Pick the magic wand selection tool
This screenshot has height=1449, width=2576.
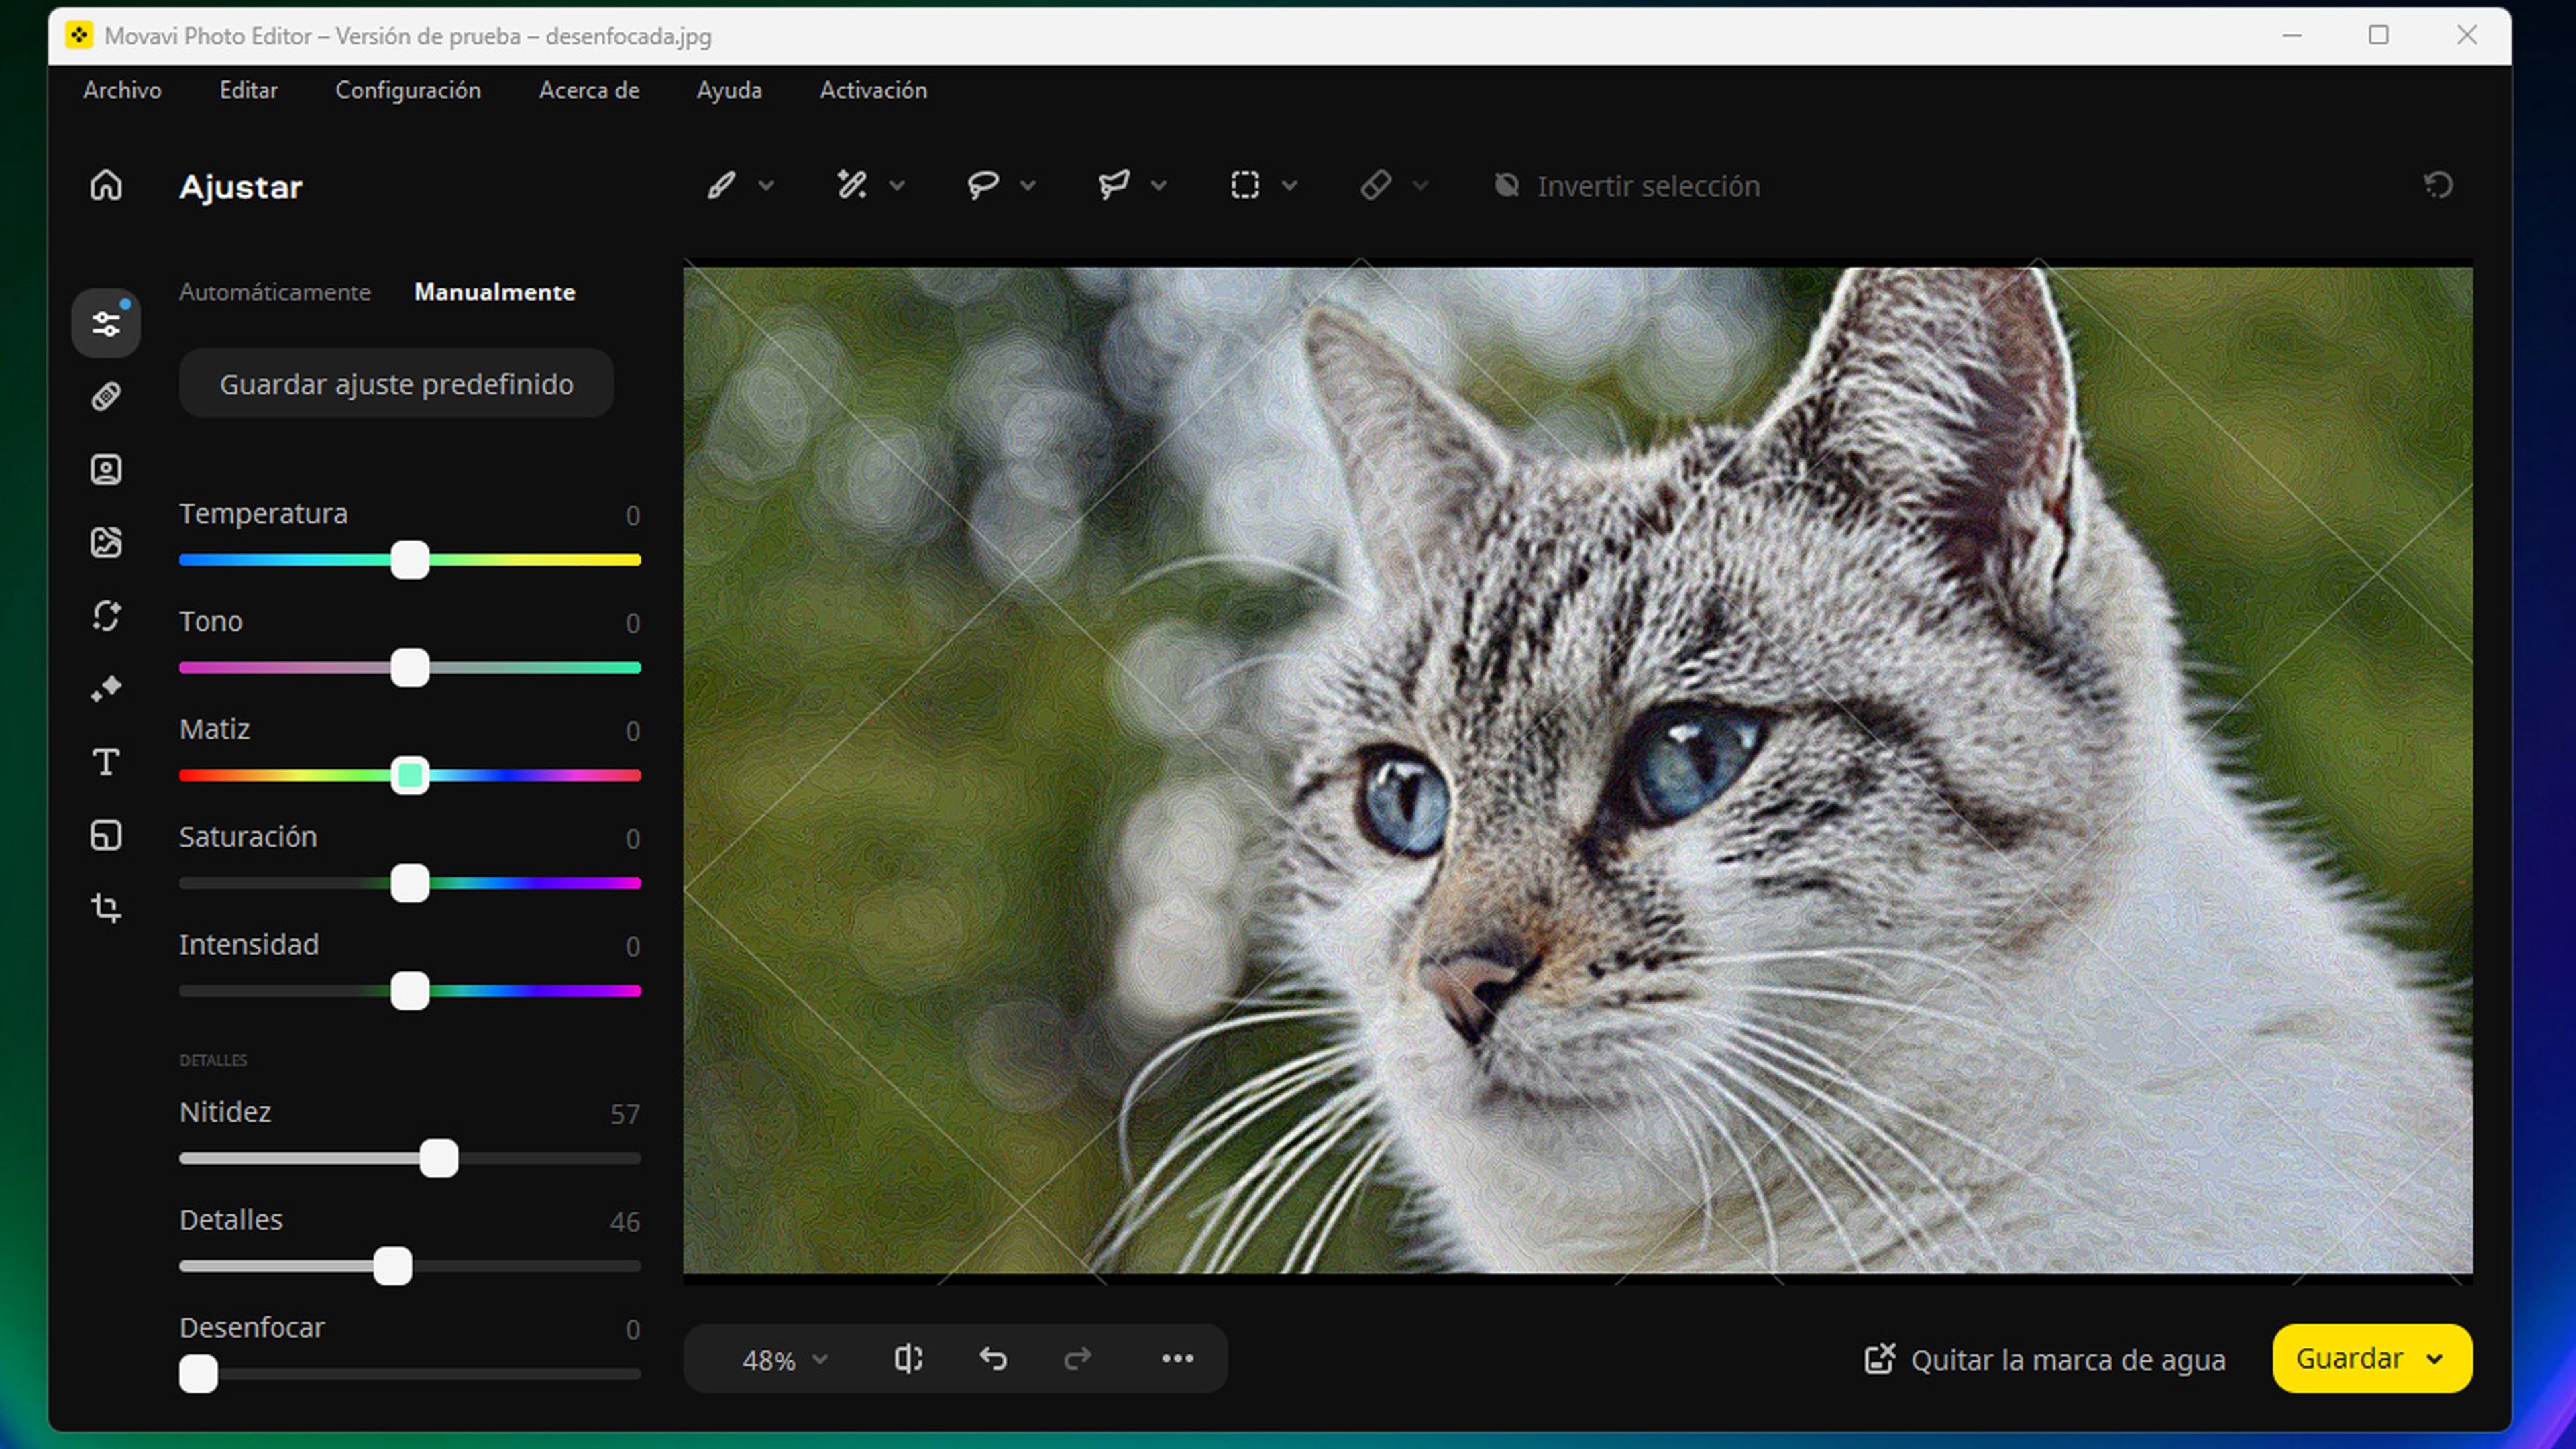[x=852, y=185]
